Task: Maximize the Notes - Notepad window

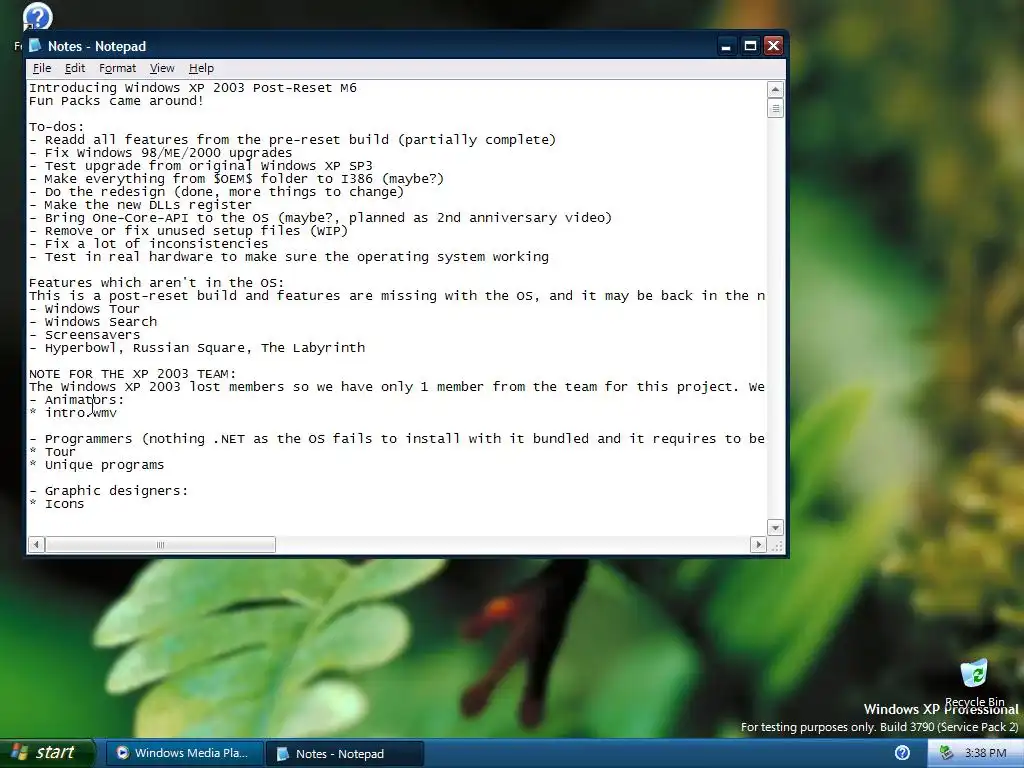Action: (750, 46)
